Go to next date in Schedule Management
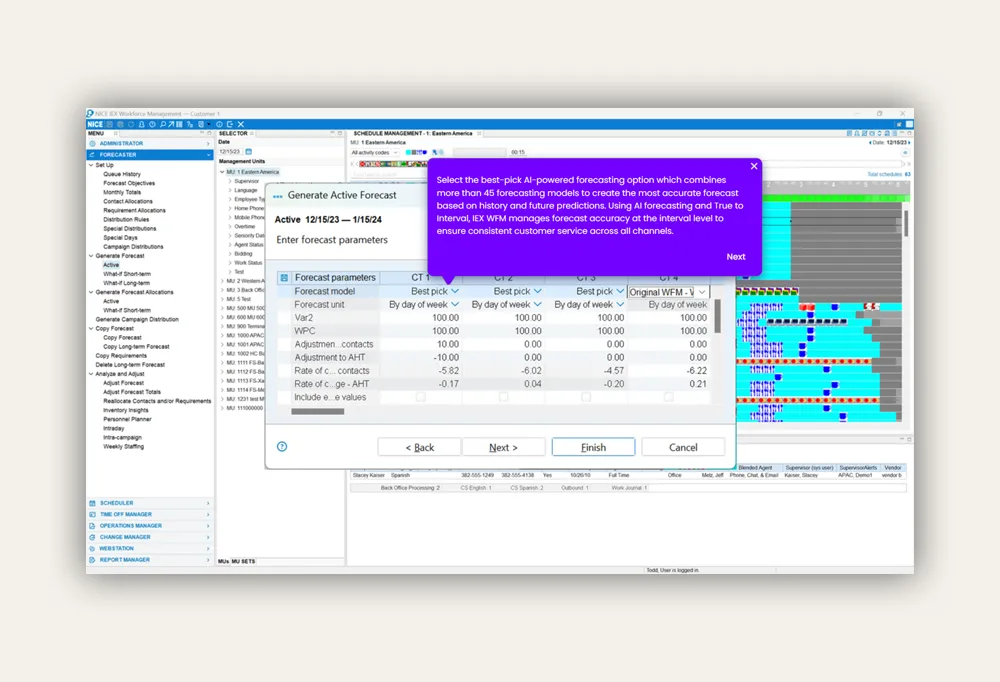Screen dimensions: 1000x682 (x=909, y=143)
